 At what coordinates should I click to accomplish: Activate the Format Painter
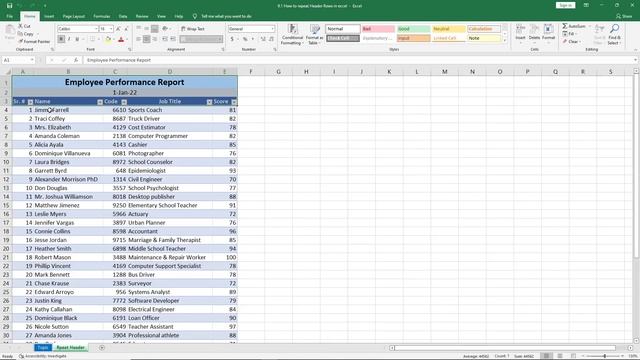pyautogui.click(x=34, y=42)
